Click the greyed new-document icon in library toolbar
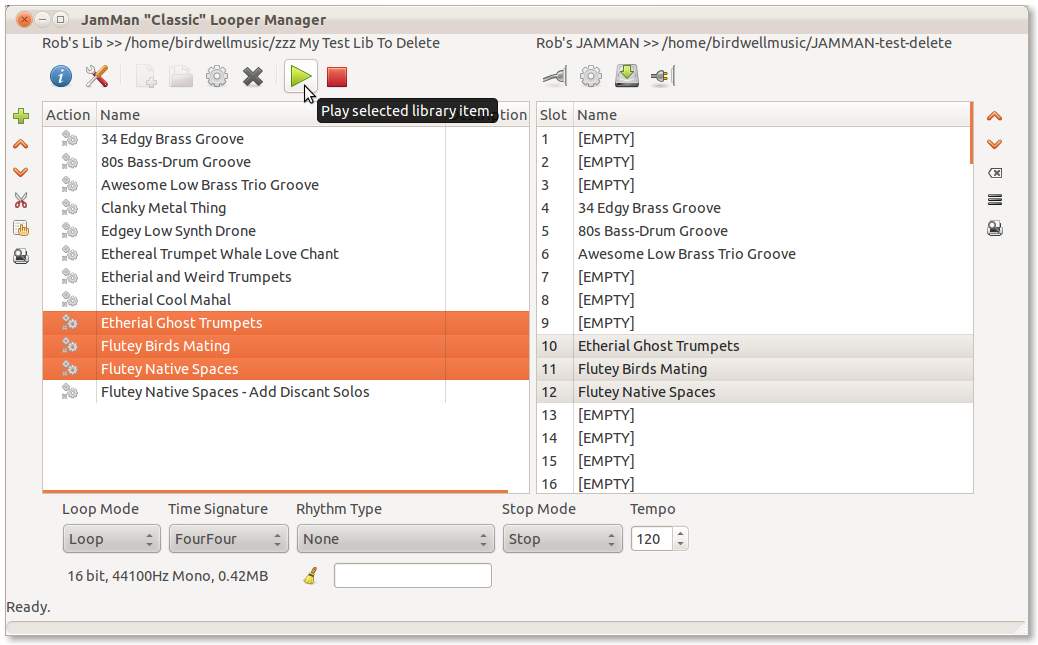 [146, 77]
